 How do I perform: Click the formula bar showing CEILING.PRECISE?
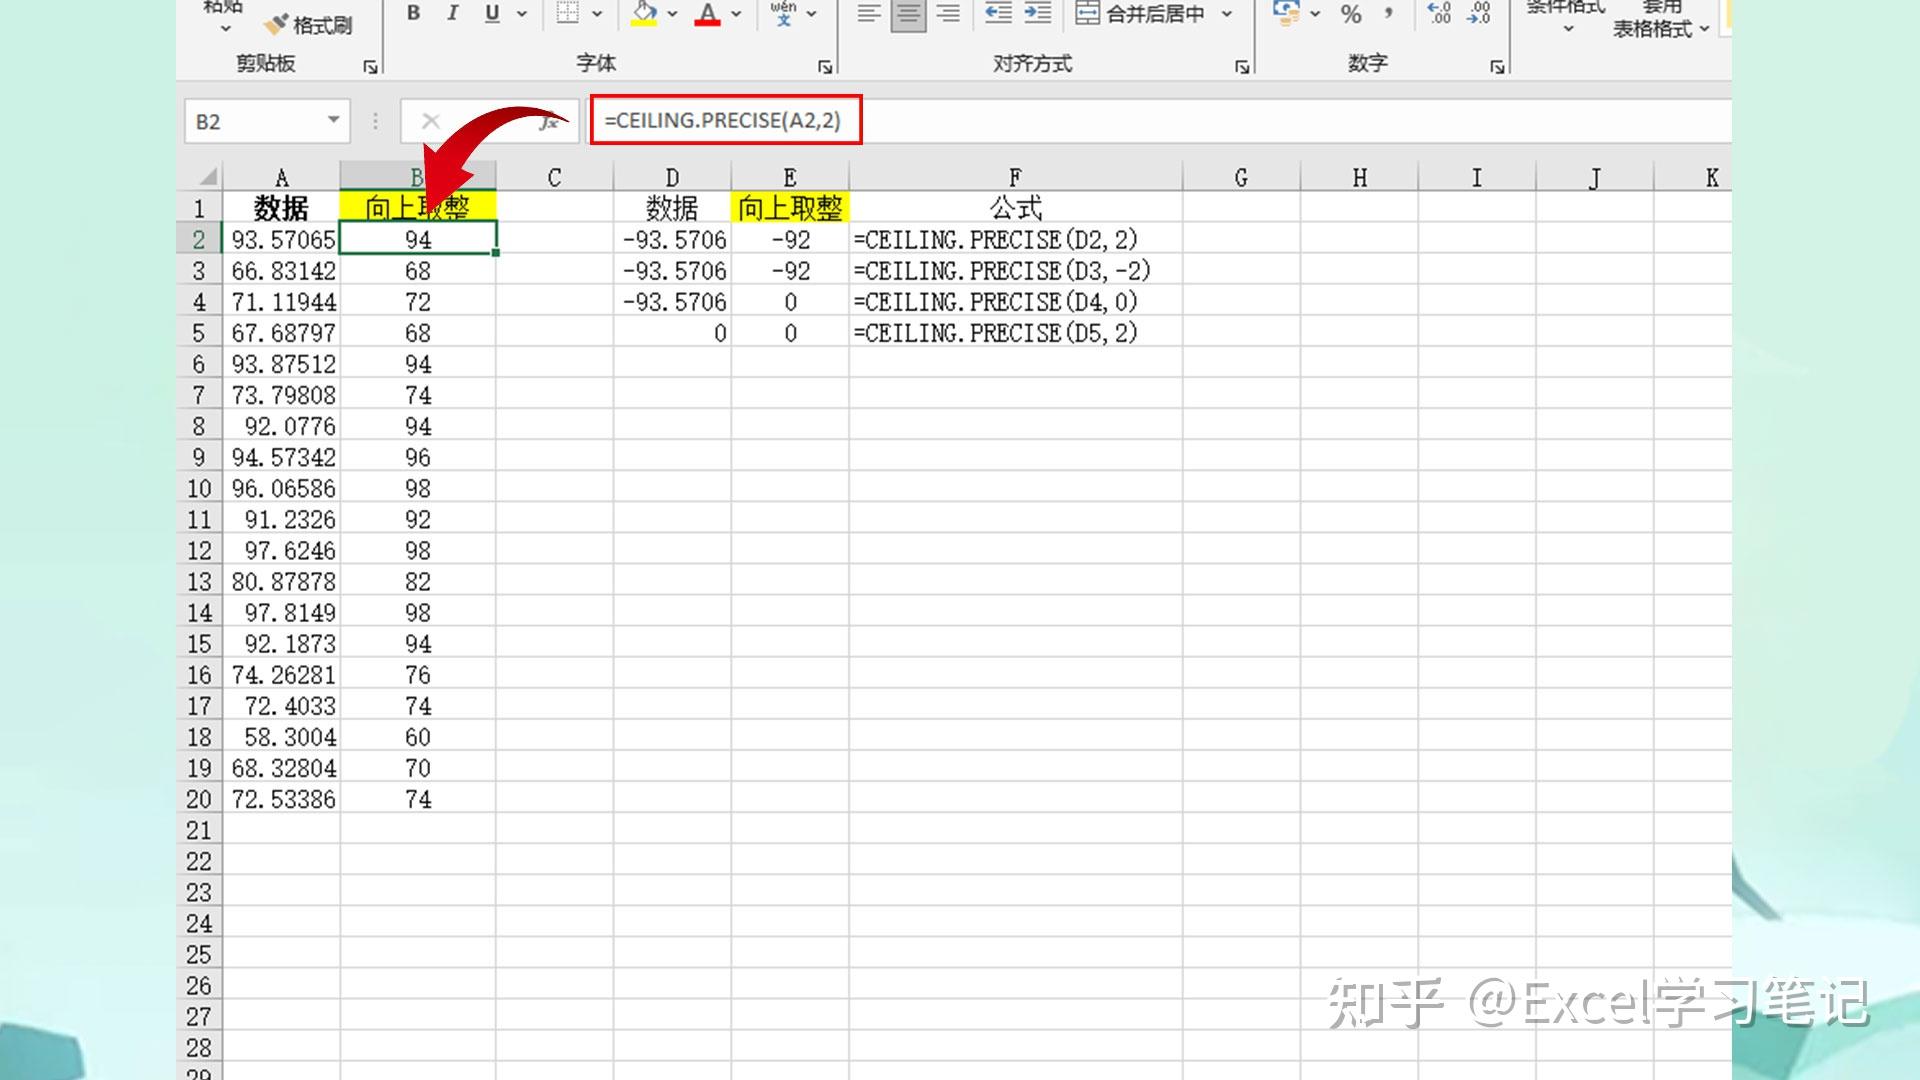click(x=724, y=119)
